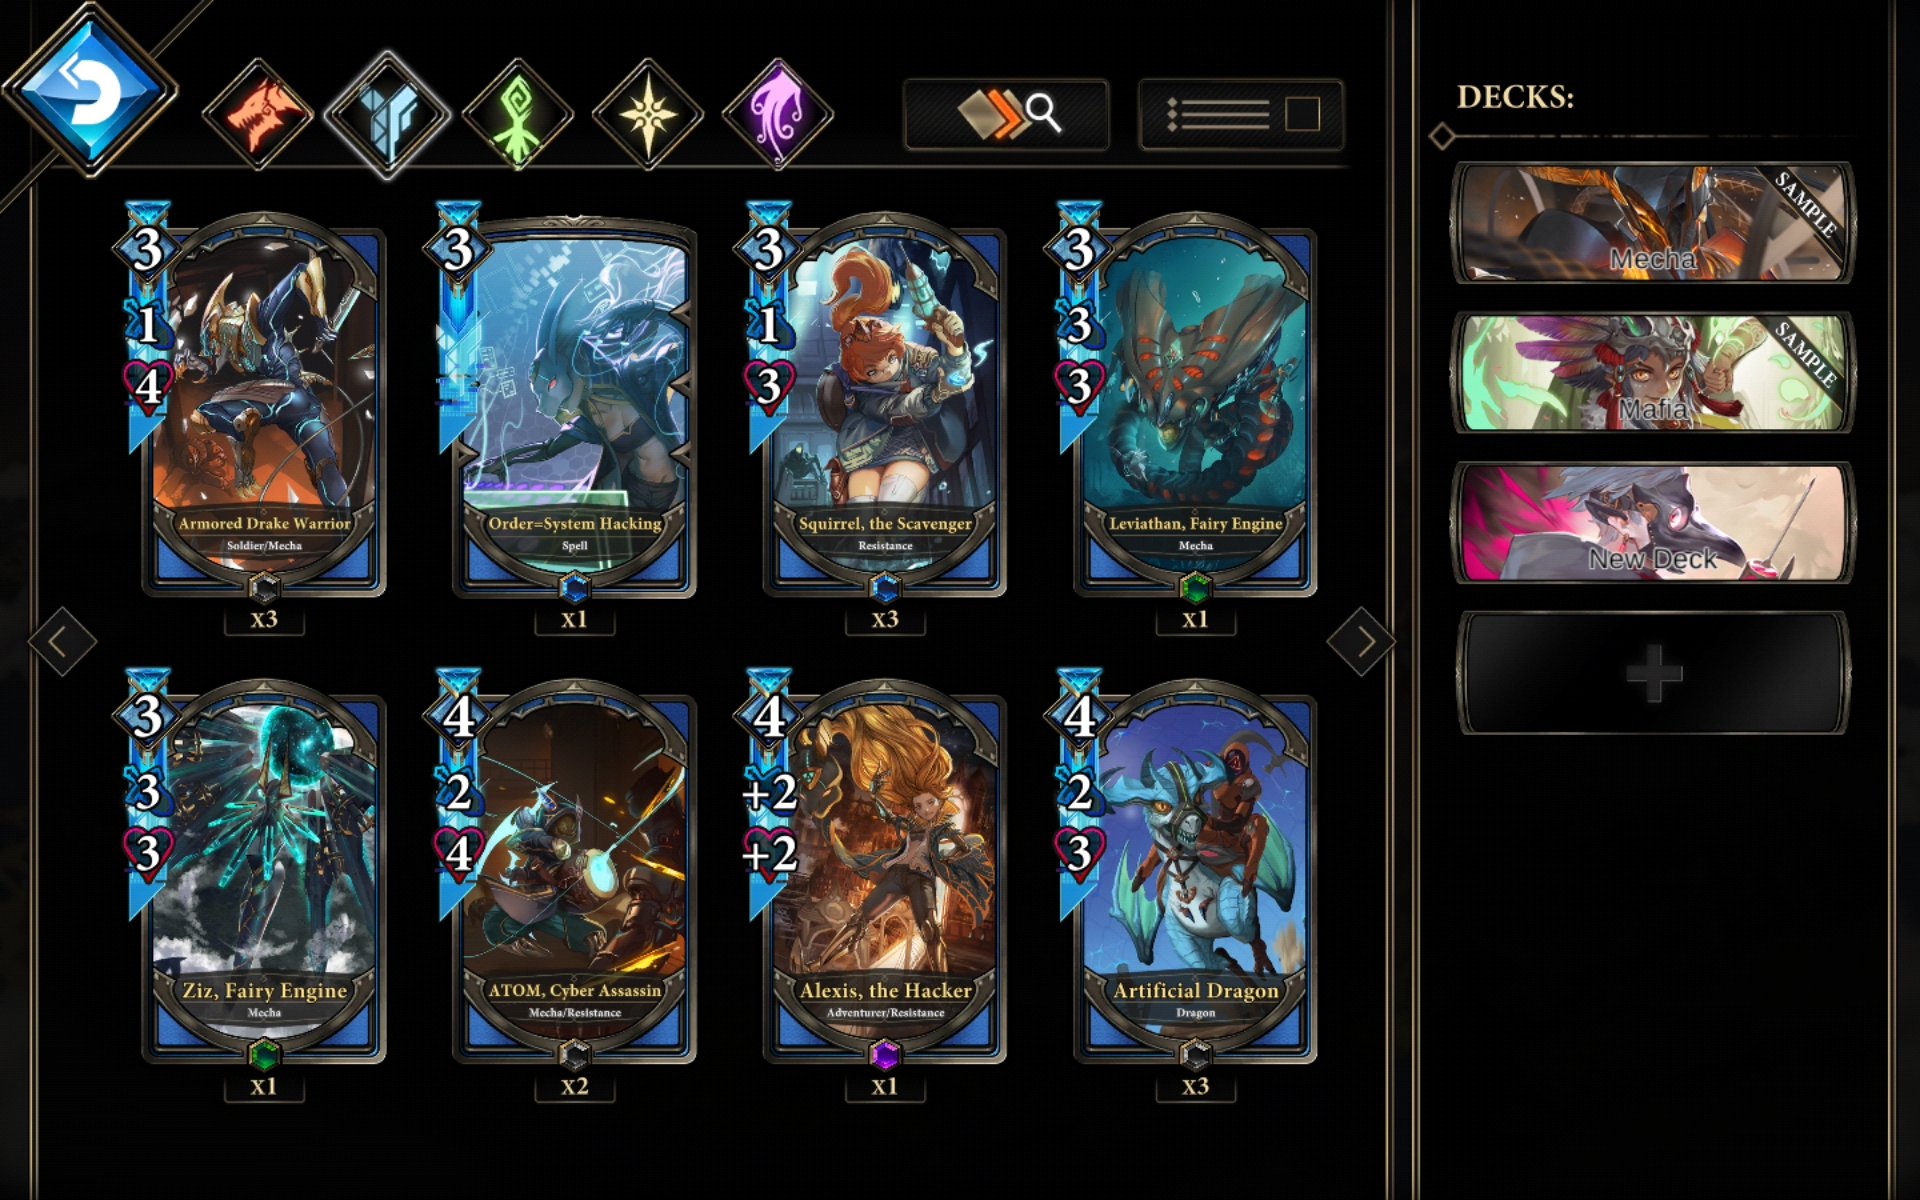Select Squirrel, the Scavenger card
Screen dimensions: 1920x1200
coord(876,402)
